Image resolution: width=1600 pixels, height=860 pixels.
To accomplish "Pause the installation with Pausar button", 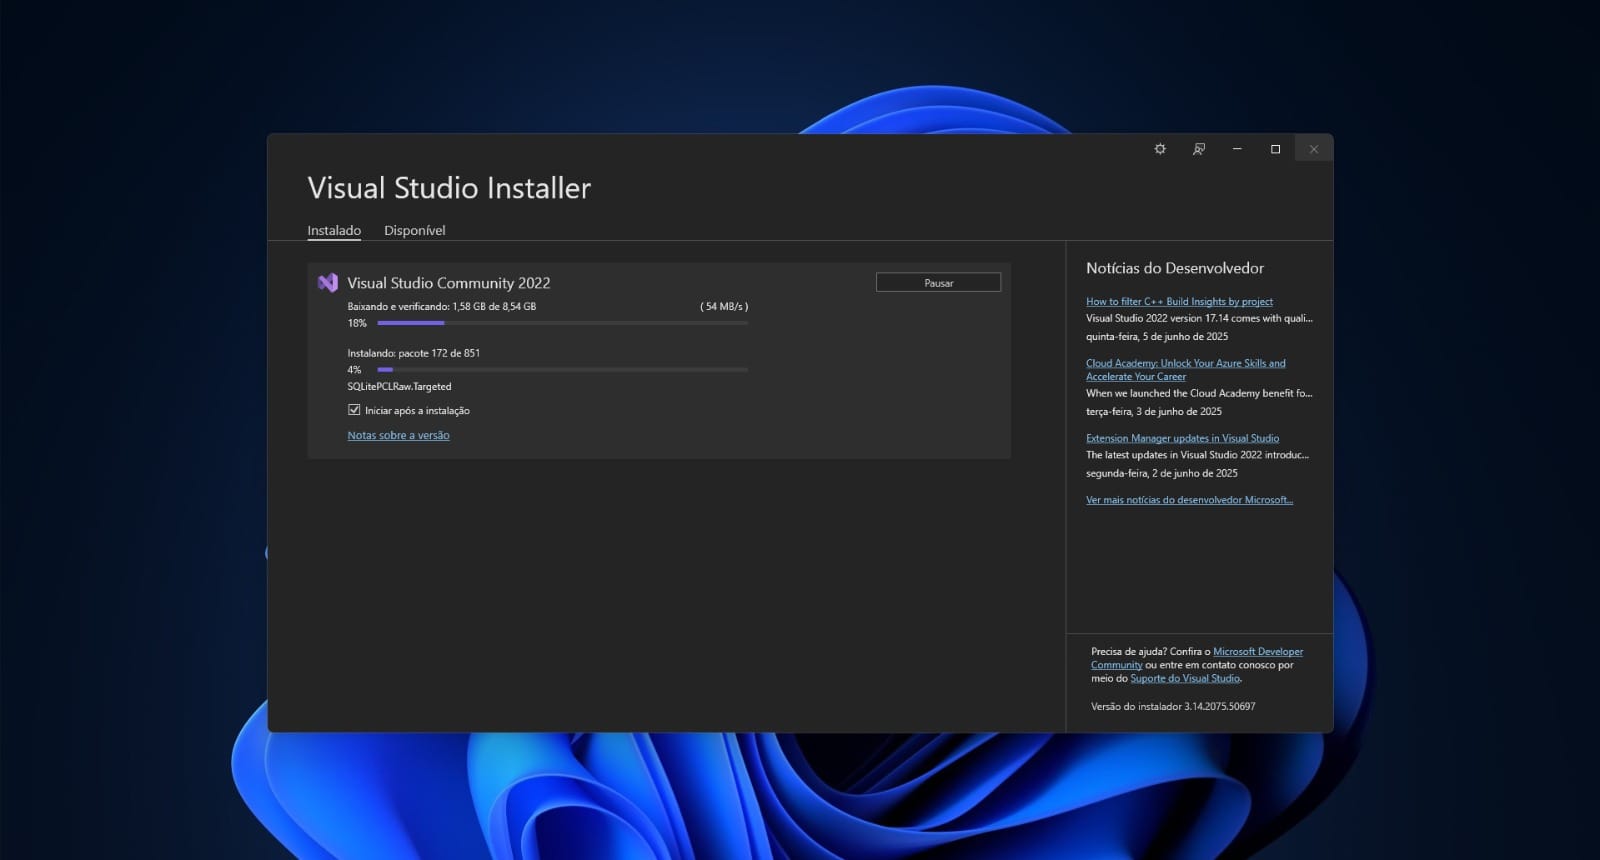I will pyautogui.click(x=938, y=283).
